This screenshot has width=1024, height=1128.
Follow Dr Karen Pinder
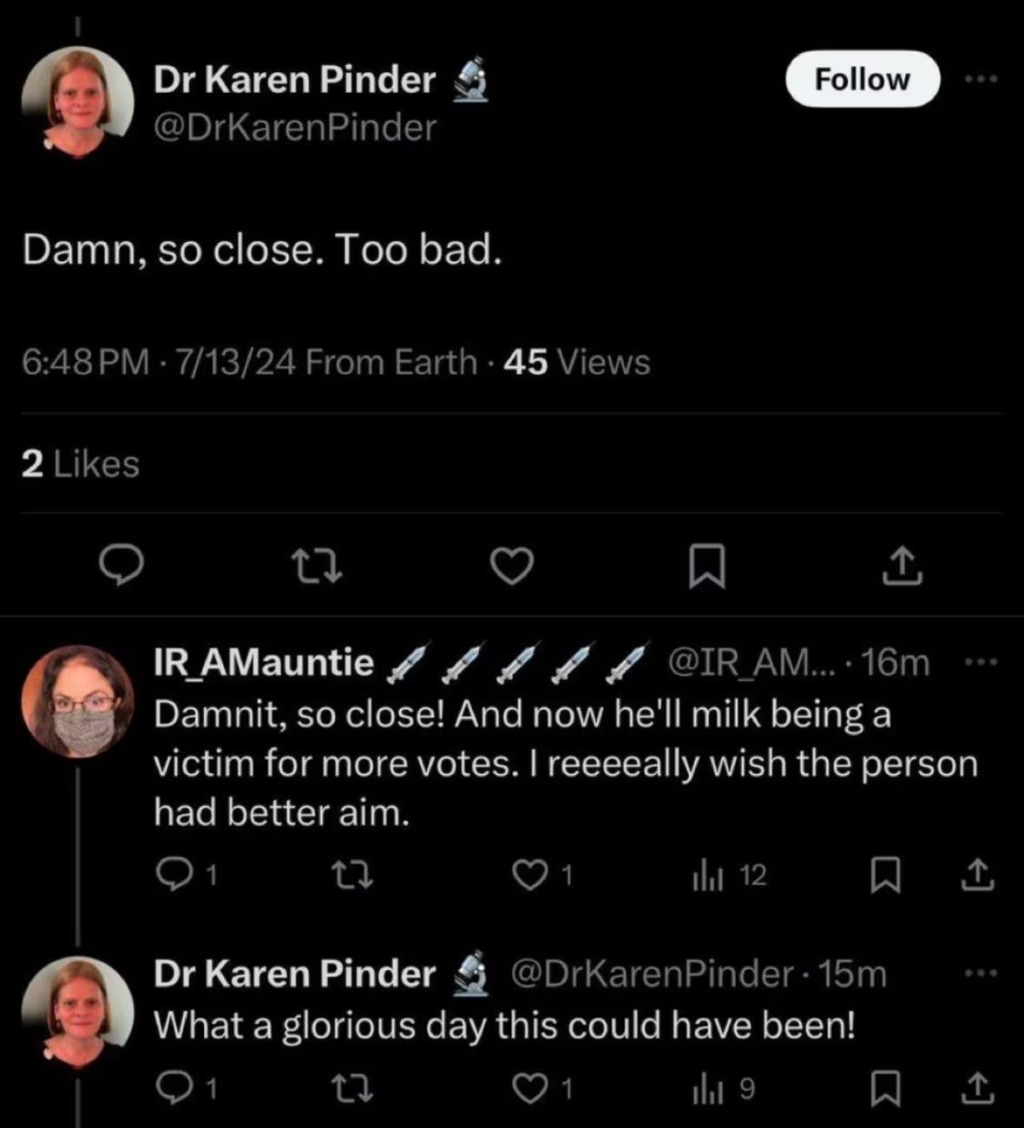tap(862, 80)
